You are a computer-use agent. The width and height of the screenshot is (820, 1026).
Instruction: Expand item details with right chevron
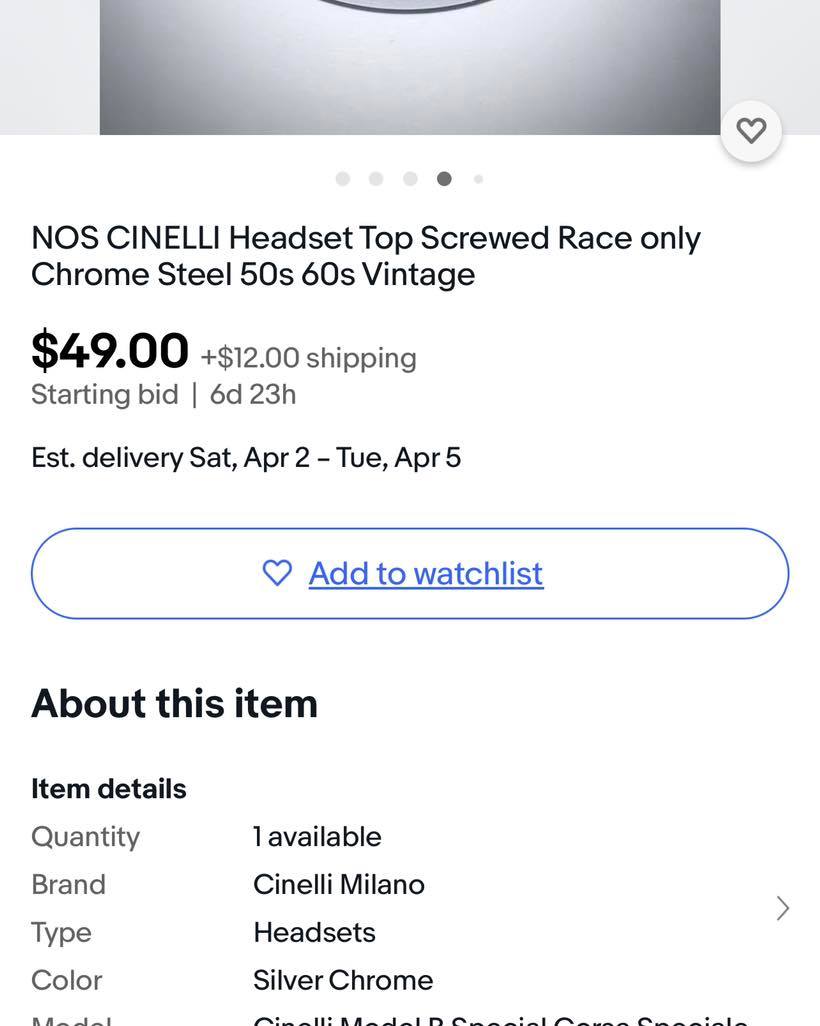(782, 908)
